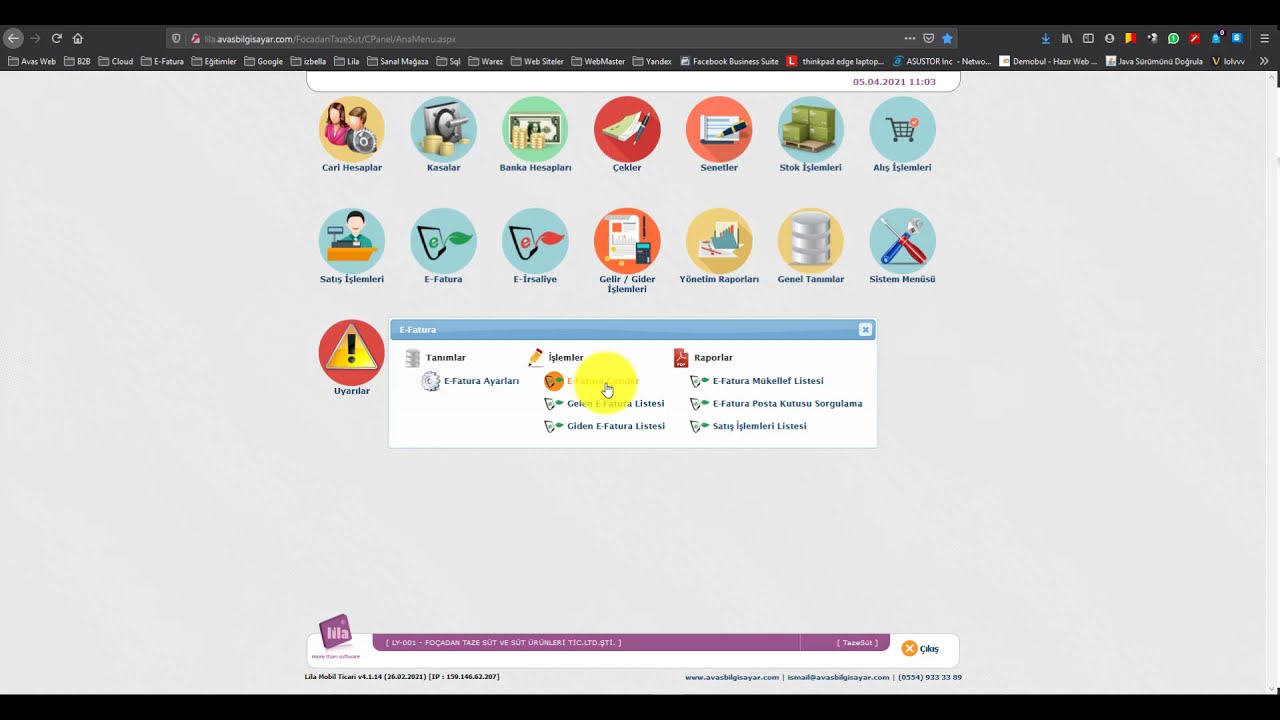Screen dimensions: 1280x720
Task: Click ismail@avasbilgisayar.com email link
Action: tap(838, 677)
